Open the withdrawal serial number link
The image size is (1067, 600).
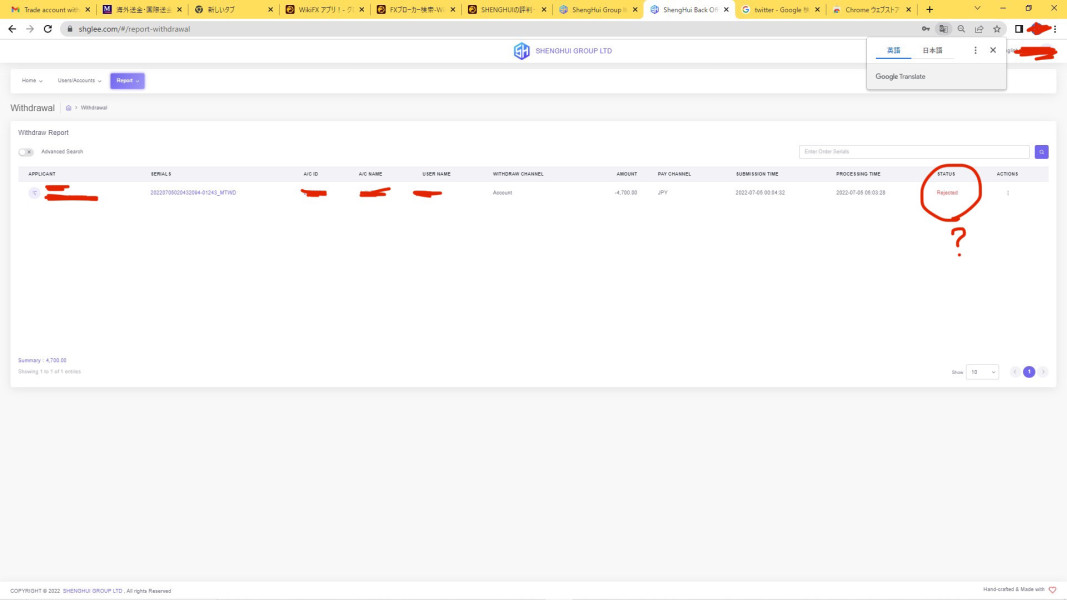(x=193, y=193)
